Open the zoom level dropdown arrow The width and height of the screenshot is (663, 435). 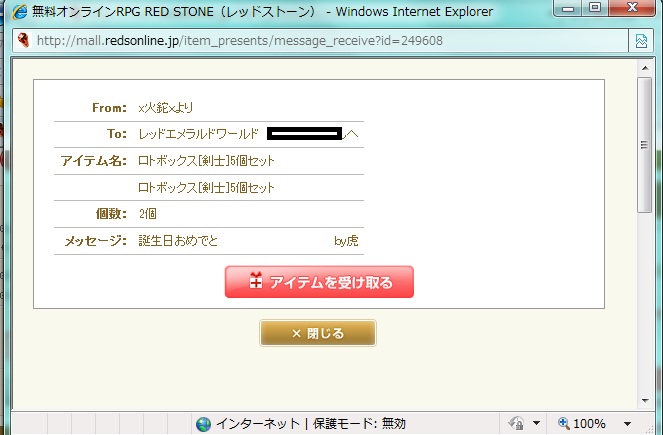[x=627, y=424]
